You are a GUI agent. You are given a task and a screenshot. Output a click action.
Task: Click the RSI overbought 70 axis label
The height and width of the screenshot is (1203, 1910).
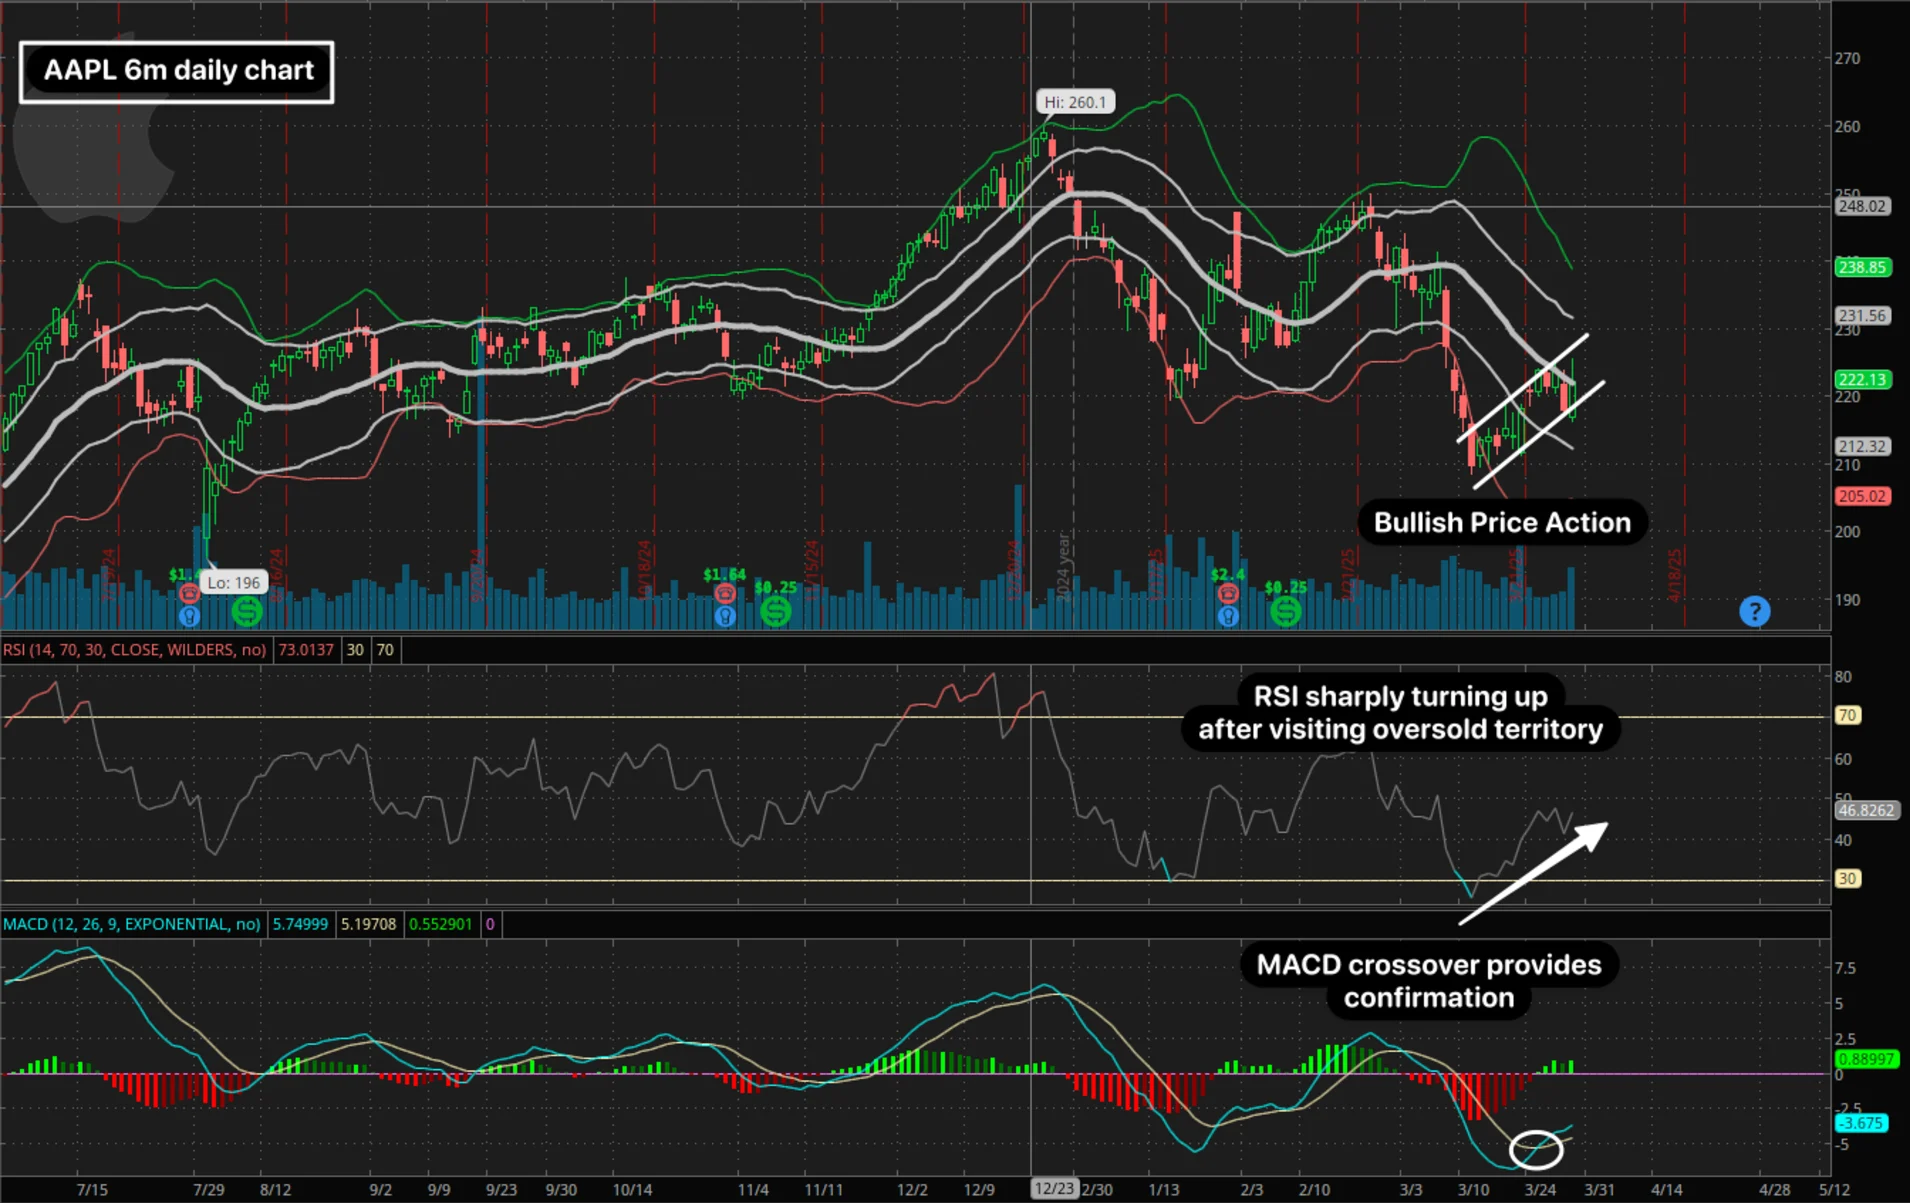click(x=1847, y=715)
